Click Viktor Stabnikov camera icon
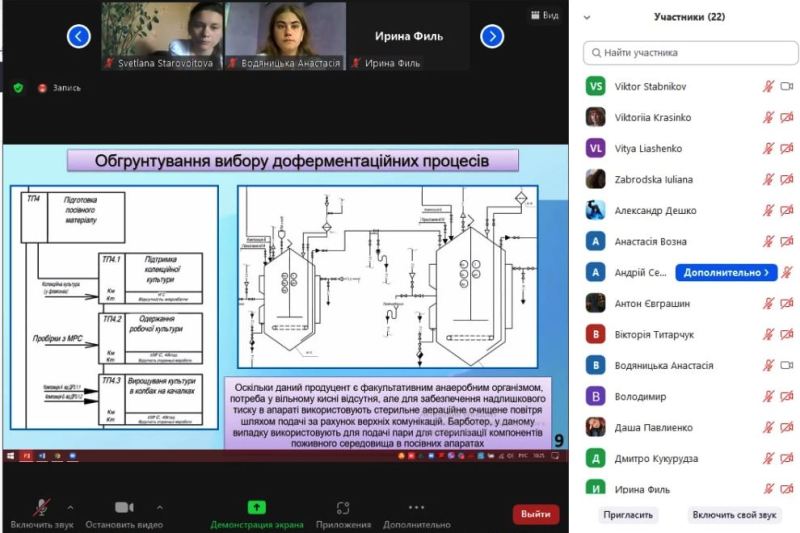The width and height of the screenshot is (800, 533). [787, 87]
